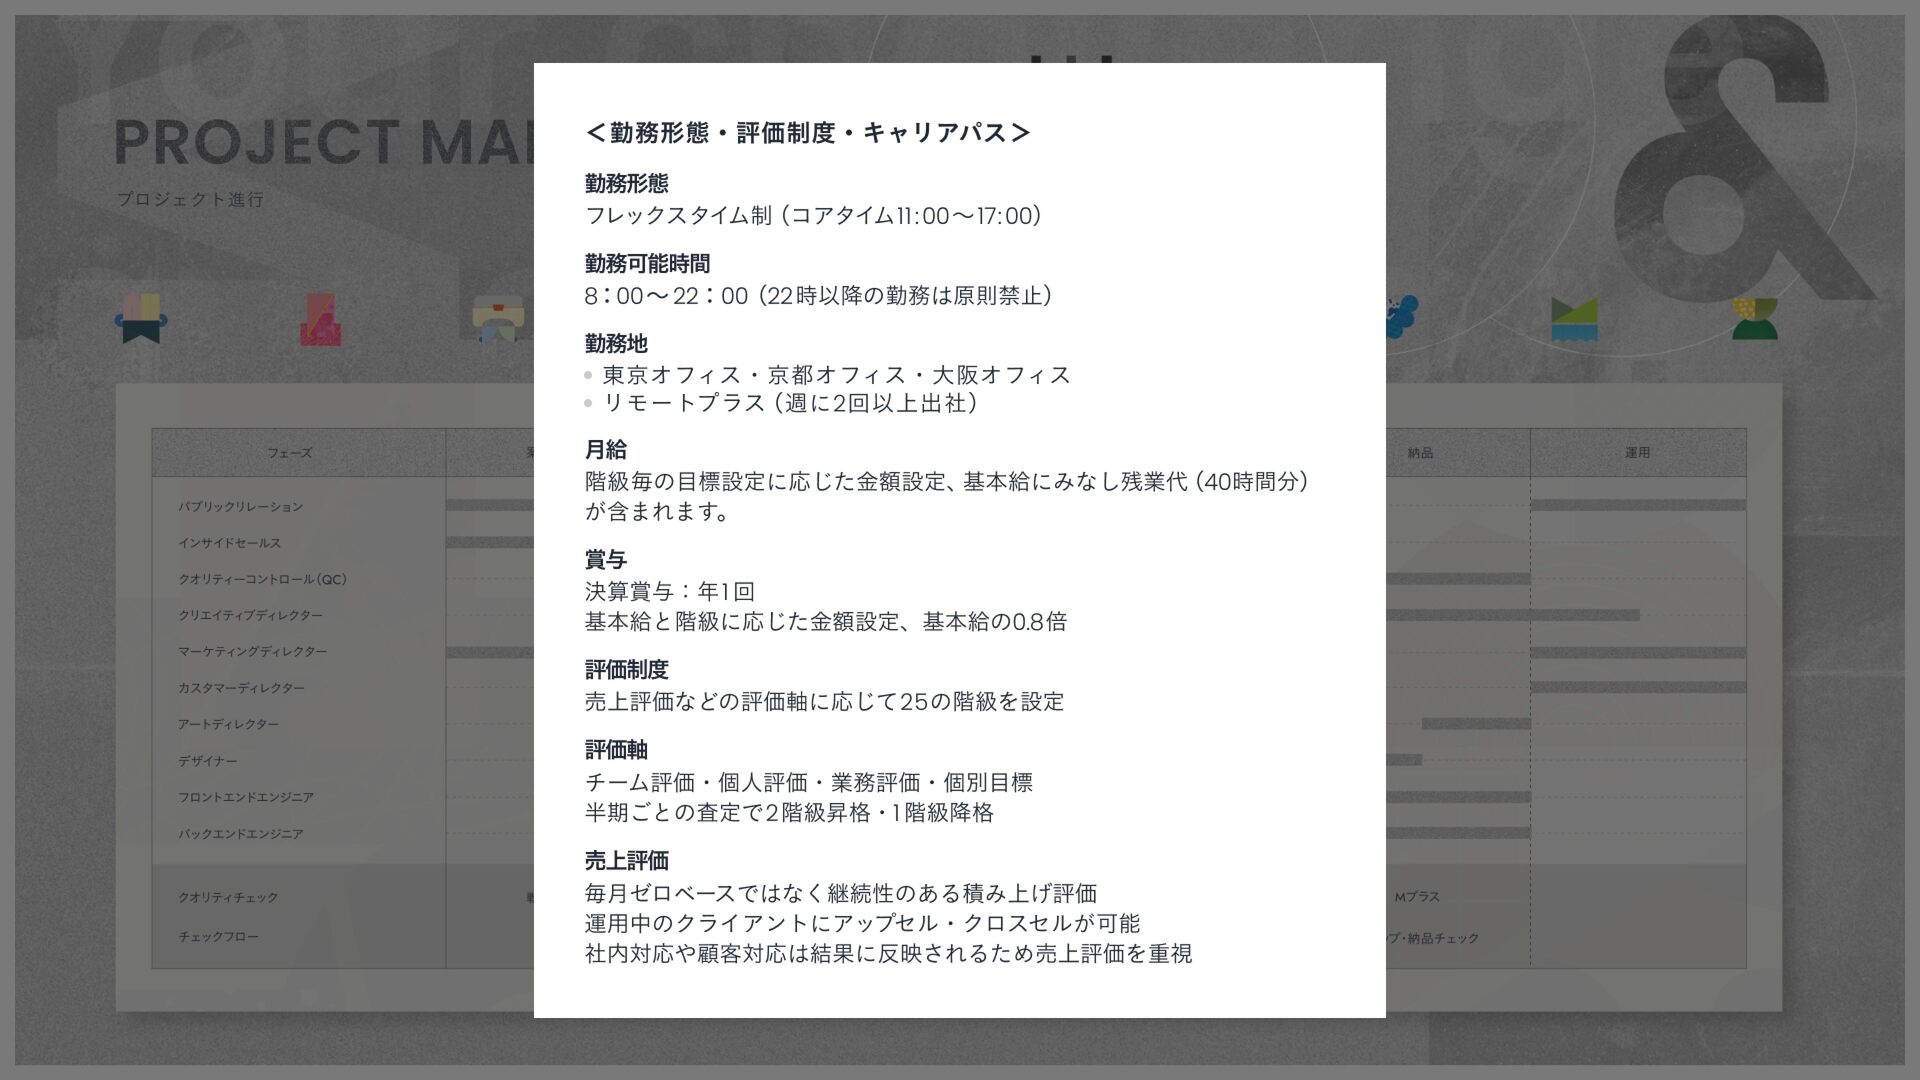Select the 運用 column header
Screen dimensions: 1920x1080
coord(1637,453)
